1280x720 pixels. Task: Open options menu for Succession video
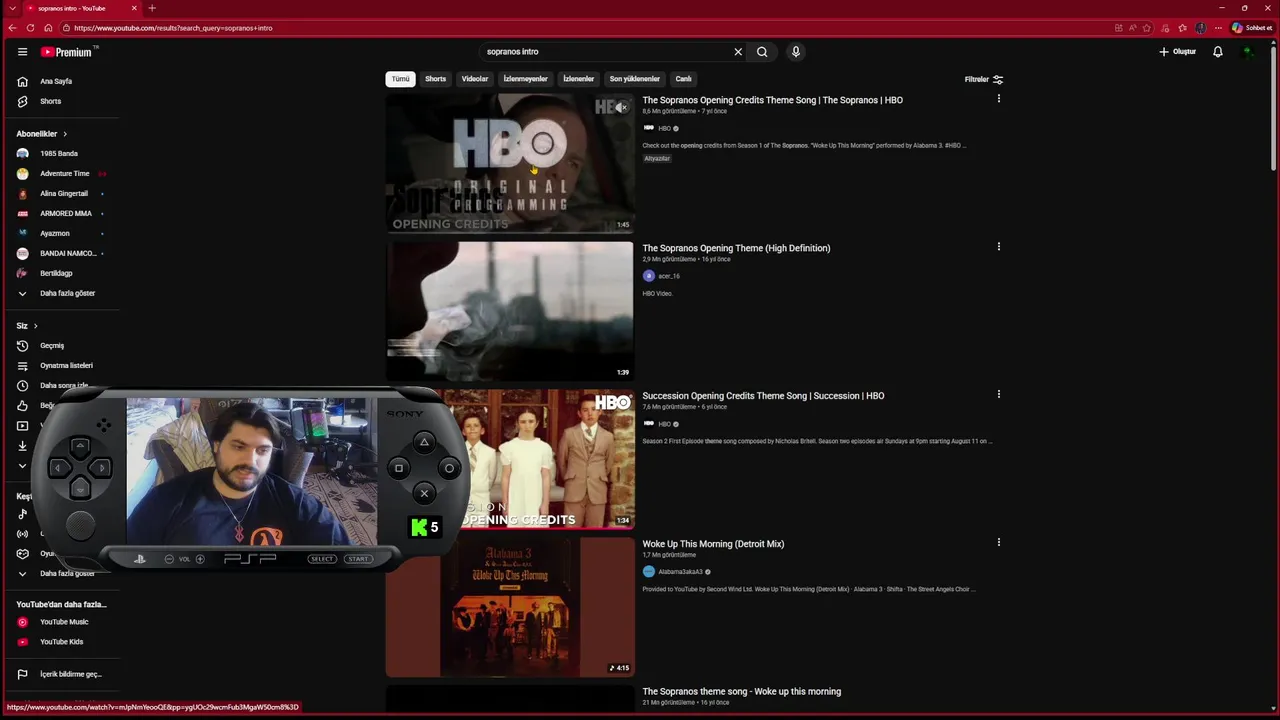pyautogui.click(x=998, y=395)
